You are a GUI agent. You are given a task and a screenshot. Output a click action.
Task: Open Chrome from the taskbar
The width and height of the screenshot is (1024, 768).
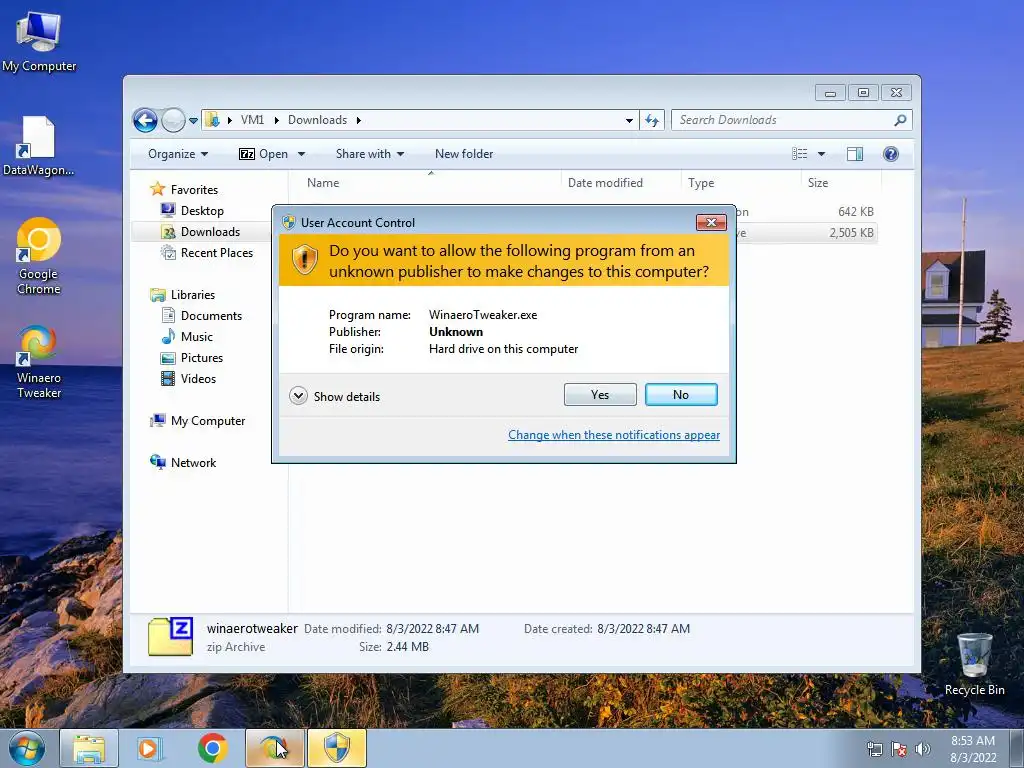coord(212,748)
